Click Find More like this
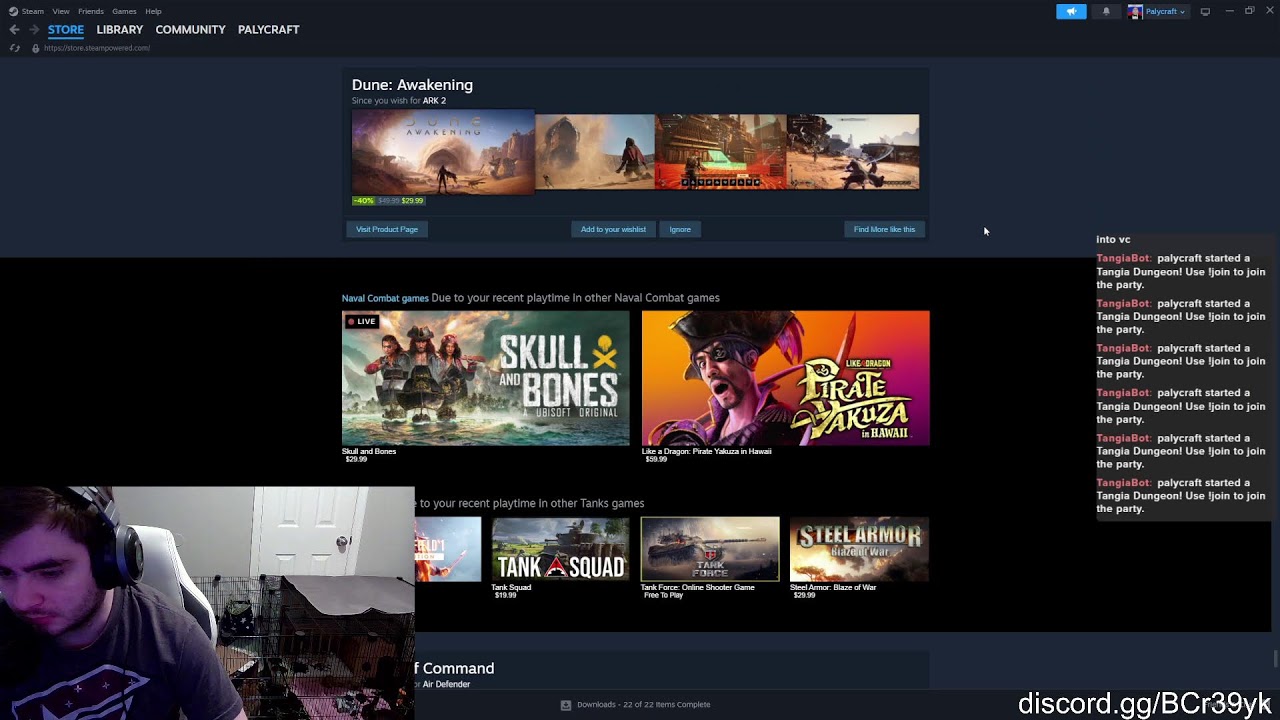1280x720 pixels. (x=884, y=229)
